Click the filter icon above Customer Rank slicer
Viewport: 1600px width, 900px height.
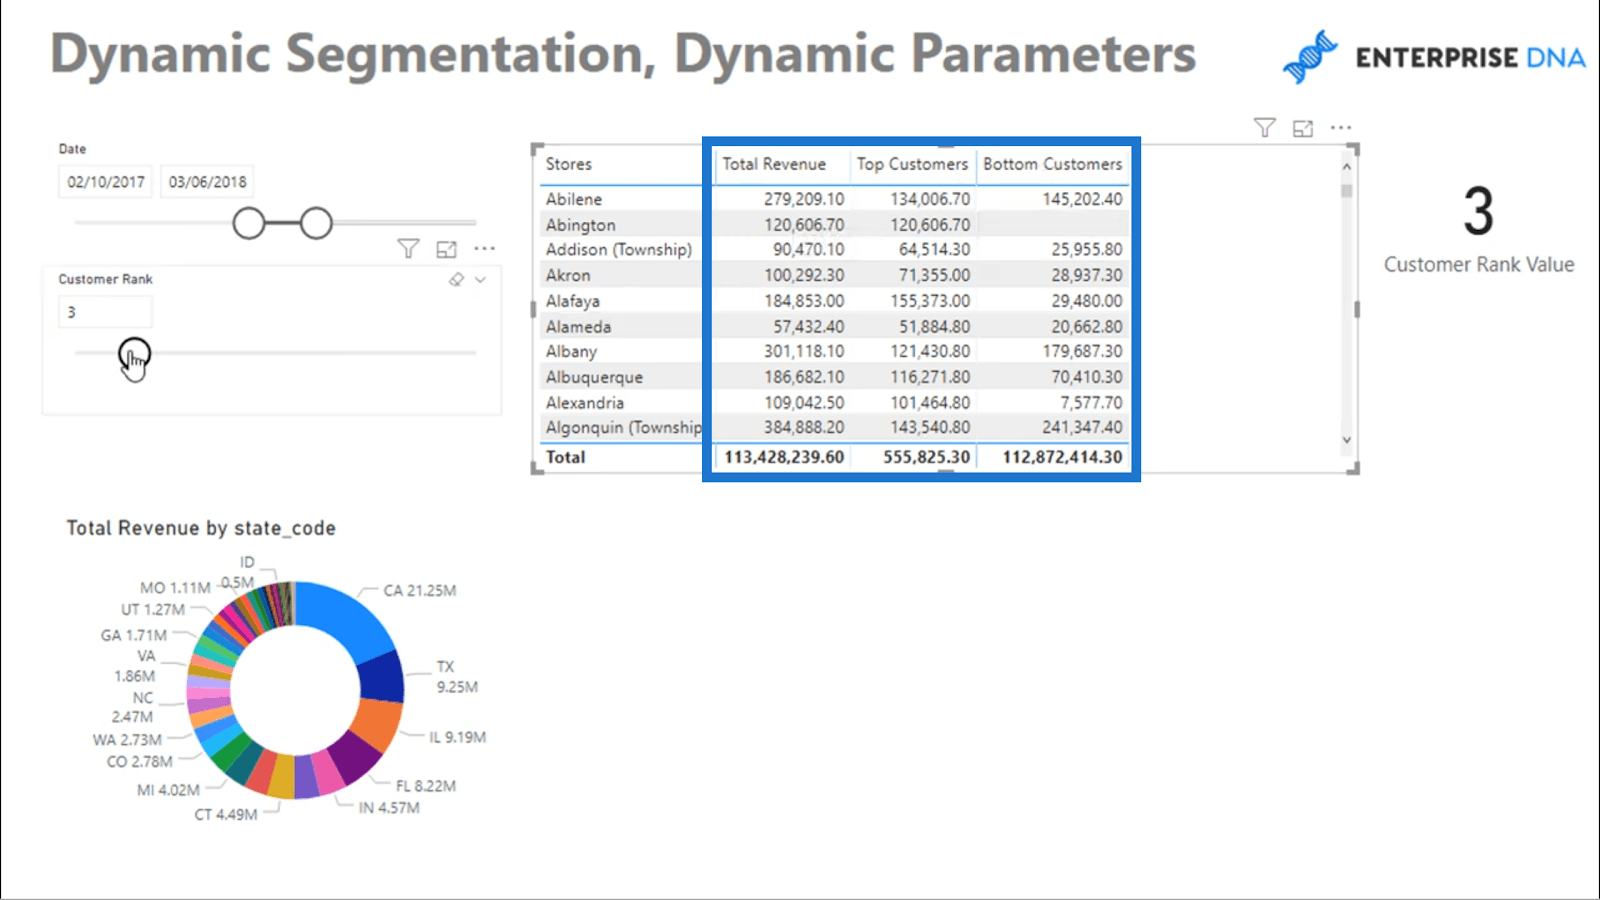coord(408,249)
